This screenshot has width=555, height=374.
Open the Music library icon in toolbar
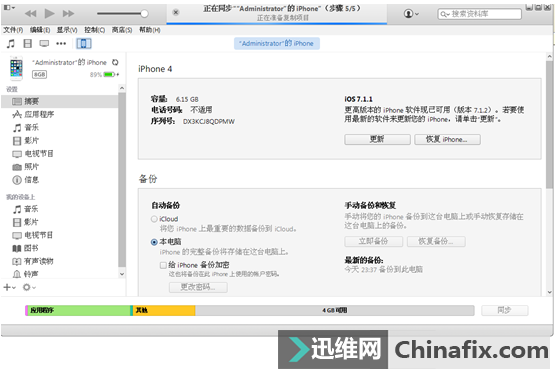point(11,44)
